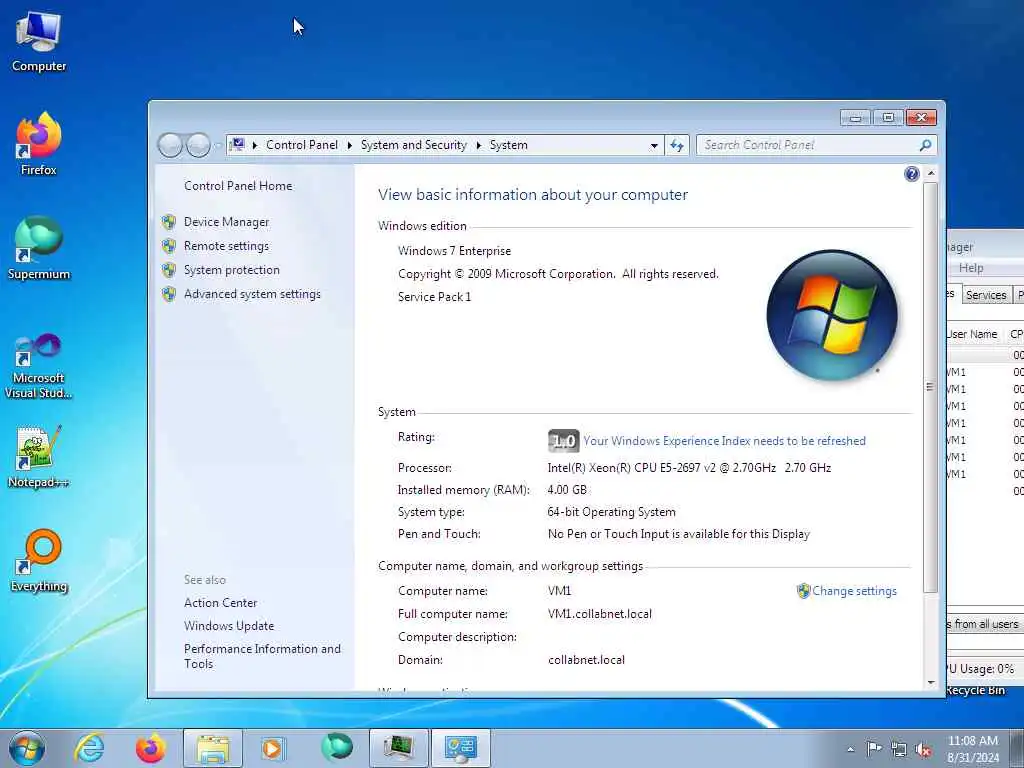Click the vertical scrollbar thumb in System window
Viewport: 1024px width, 768px height.
point(931,387)
